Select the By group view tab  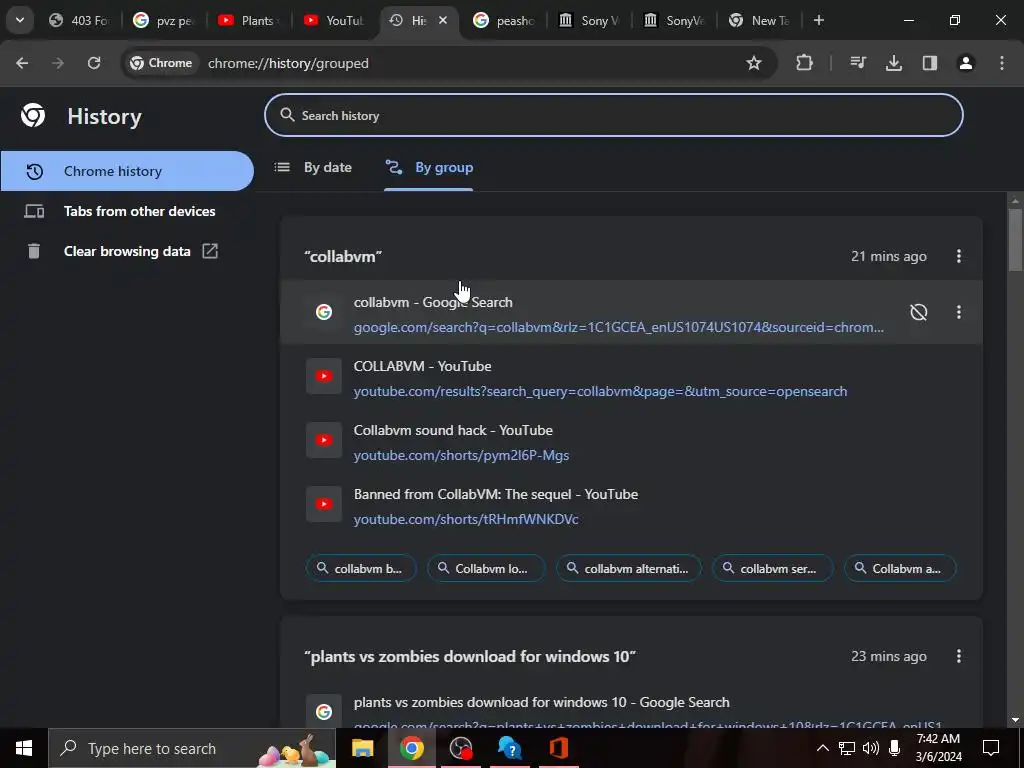429,167
